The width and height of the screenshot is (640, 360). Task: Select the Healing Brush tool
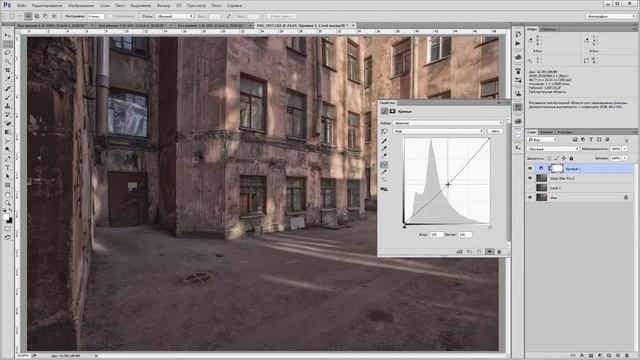click(8, 88)
